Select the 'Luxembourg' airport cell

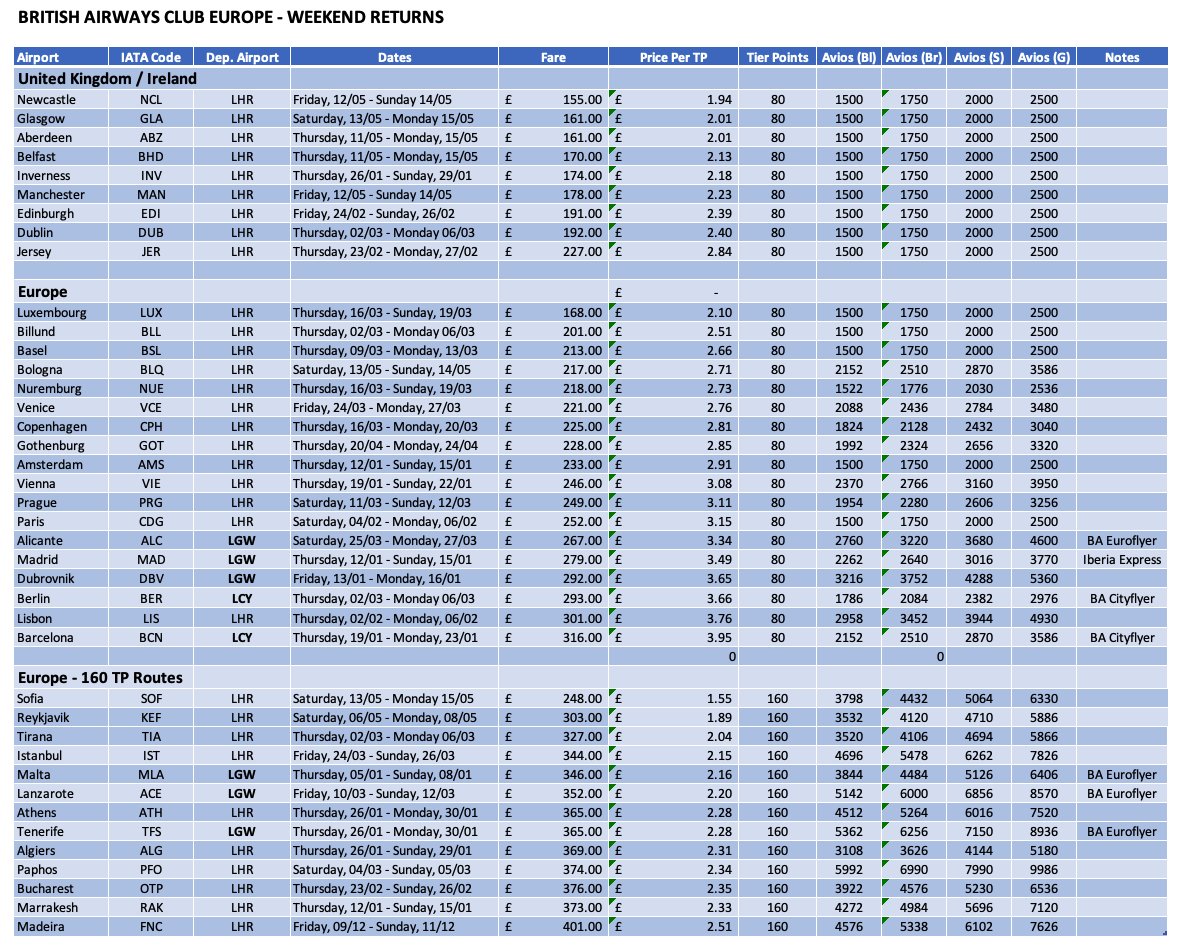[x=61, y=312]
